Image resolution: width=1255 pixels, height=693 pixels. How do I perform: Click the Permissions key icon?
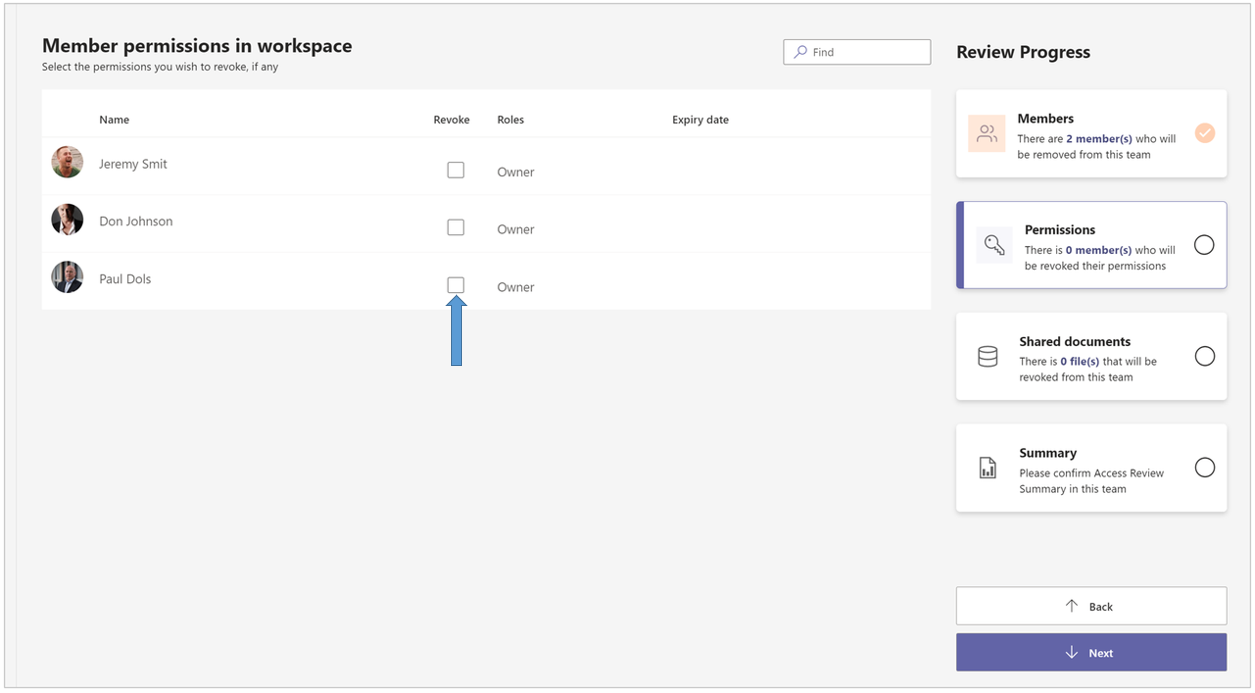995,245
